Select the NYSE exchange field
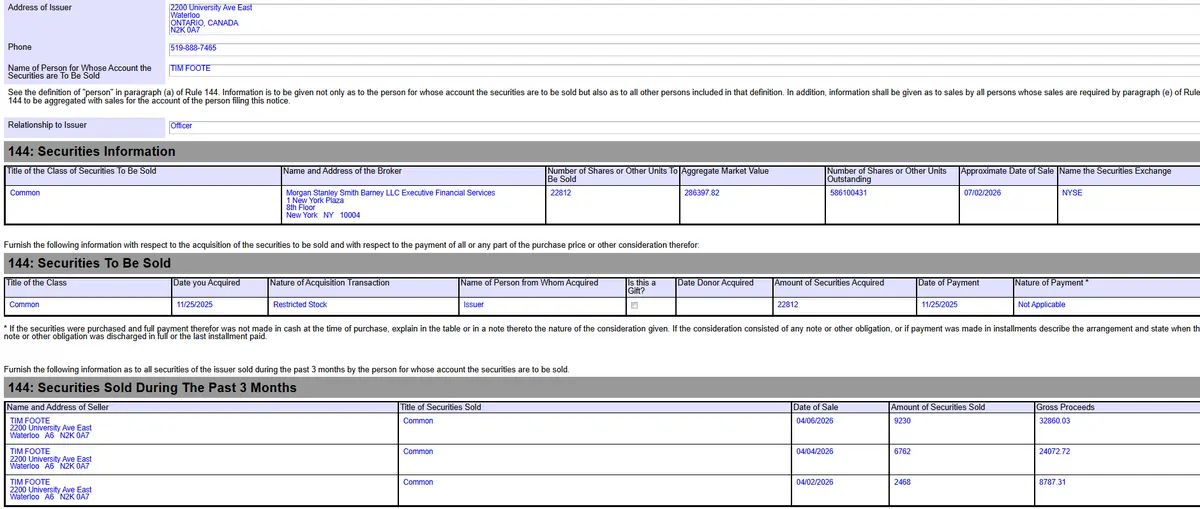Screen dimensions: 1200x509 (x=1071, y=193)
